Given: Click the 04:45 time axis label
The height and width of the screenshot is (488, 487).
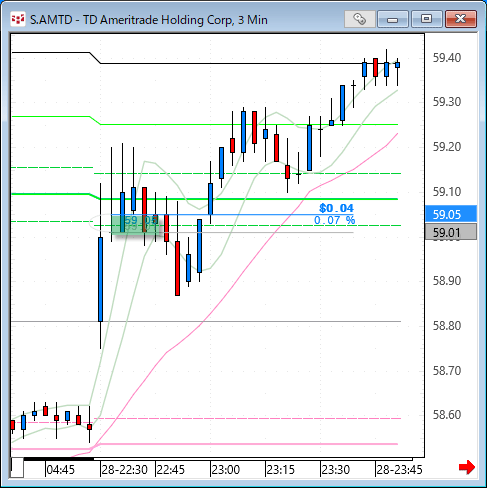Looking at the screenshot, I should coord(60,470).
